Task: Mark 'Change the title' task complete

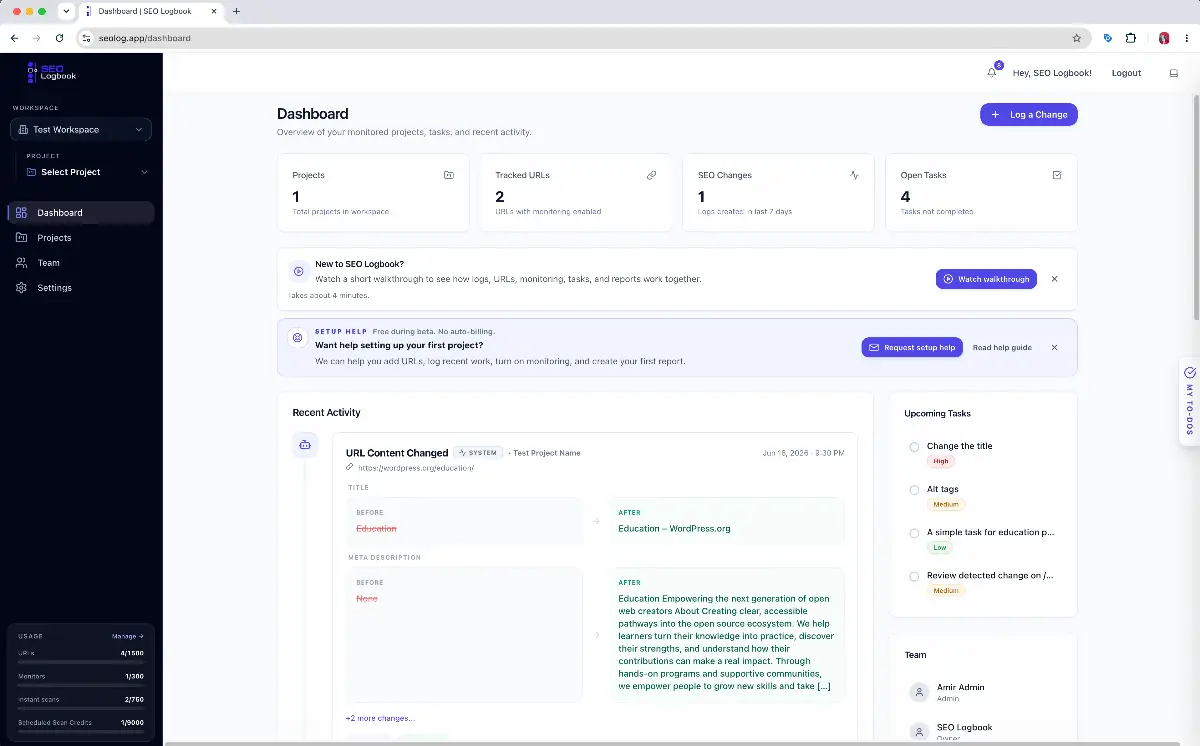Action: 914,447
